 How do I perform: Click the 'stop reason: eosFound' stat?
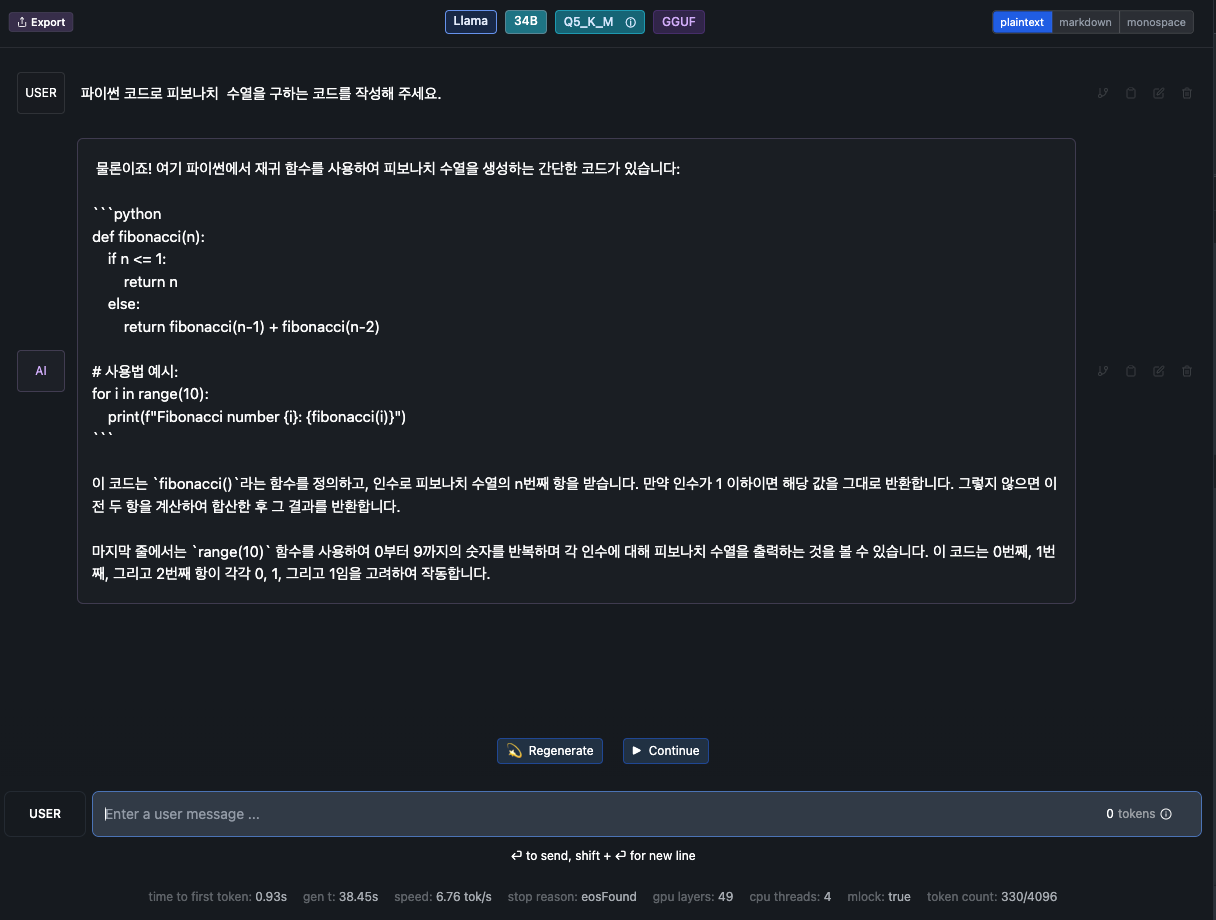[572, 897]
